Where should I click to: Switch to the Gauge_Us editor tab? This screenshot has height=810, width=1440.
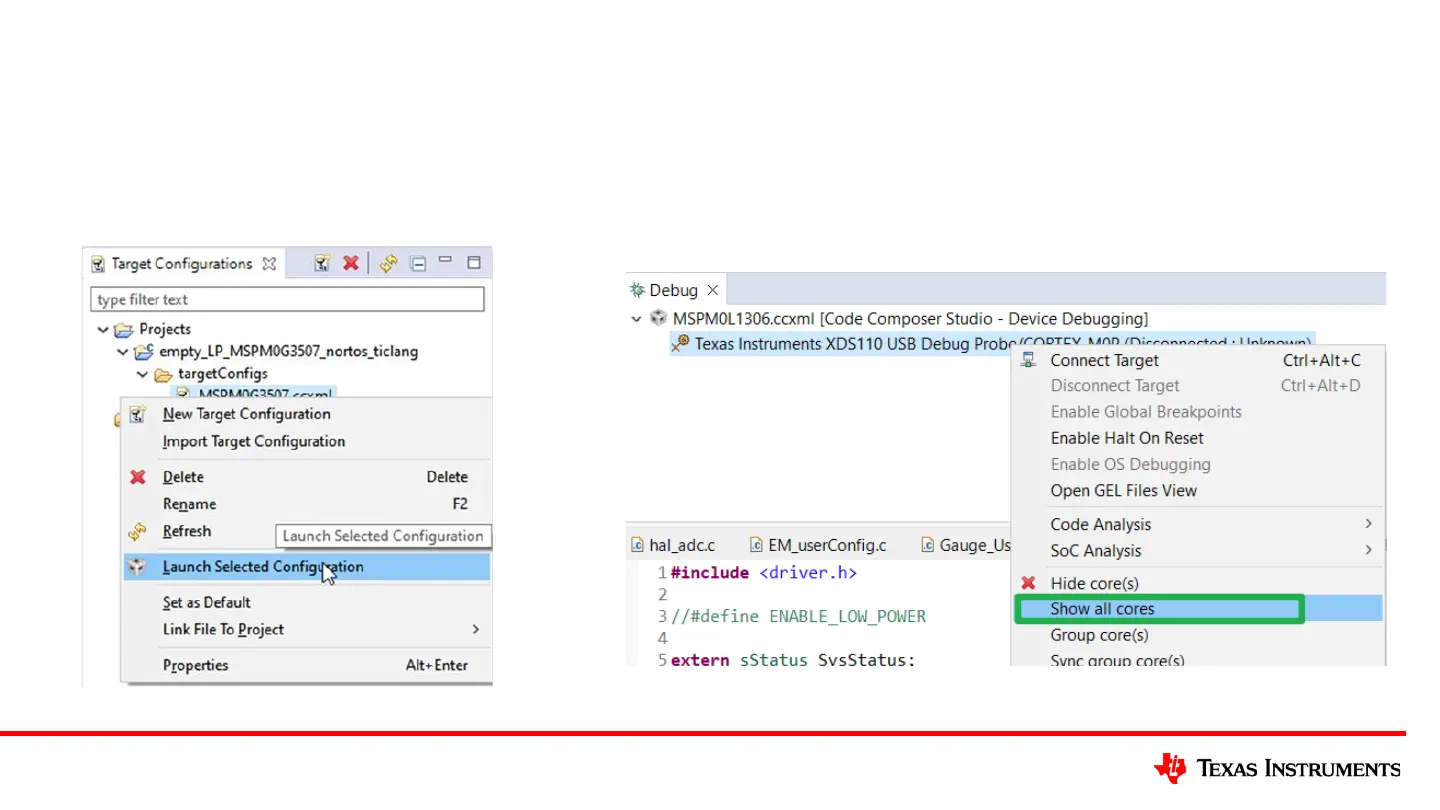[964, 545]
